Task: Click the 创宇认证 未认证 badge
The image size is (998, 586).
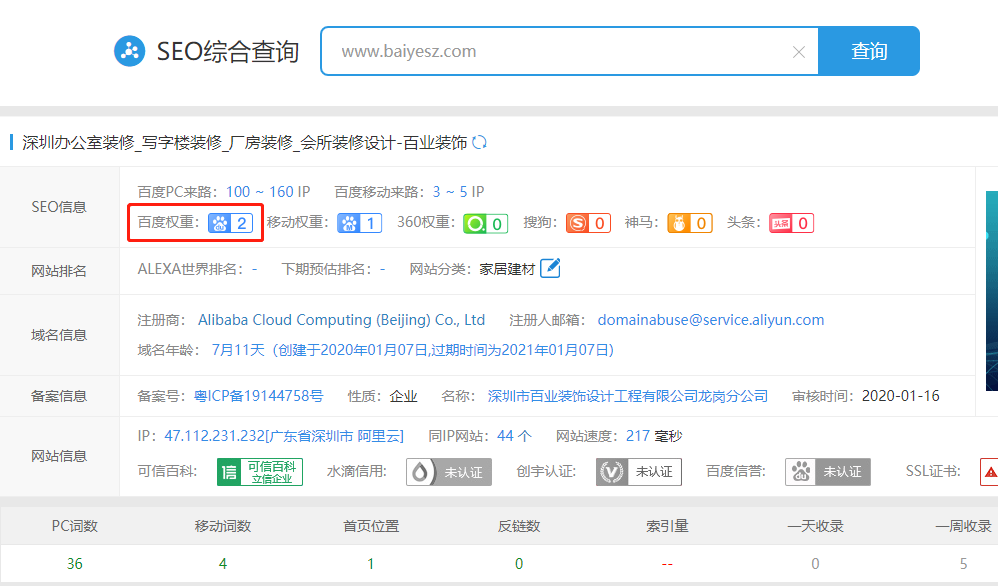Action: (638, 472)
